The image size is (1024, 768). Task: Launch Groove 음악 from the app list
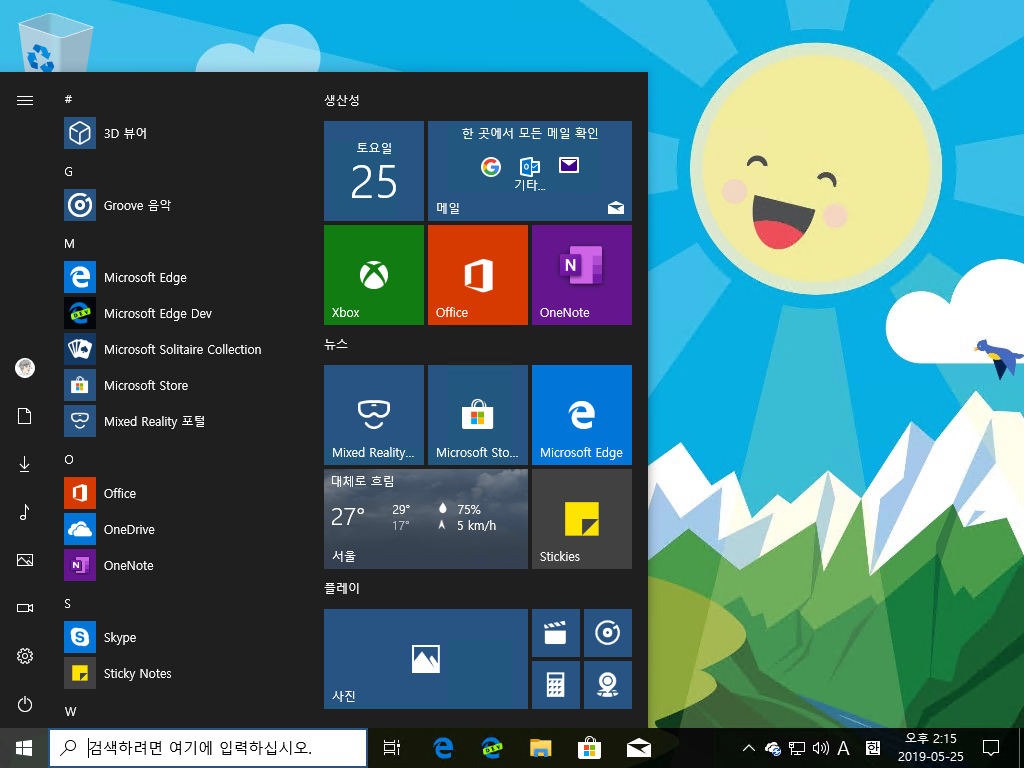click(176, 205)
